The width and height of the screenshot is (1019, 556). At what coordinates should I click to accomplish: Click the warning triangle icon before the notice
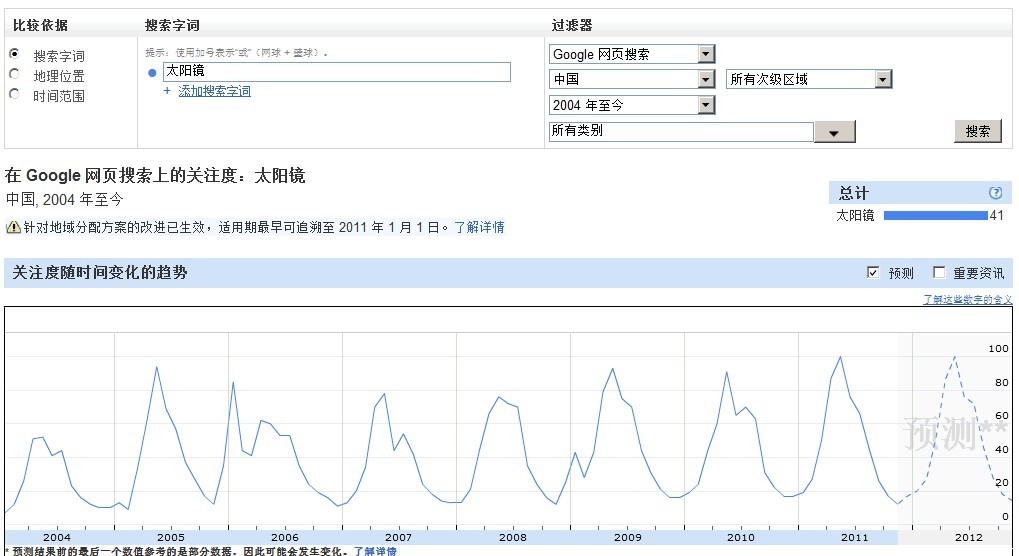coord(13,227)
